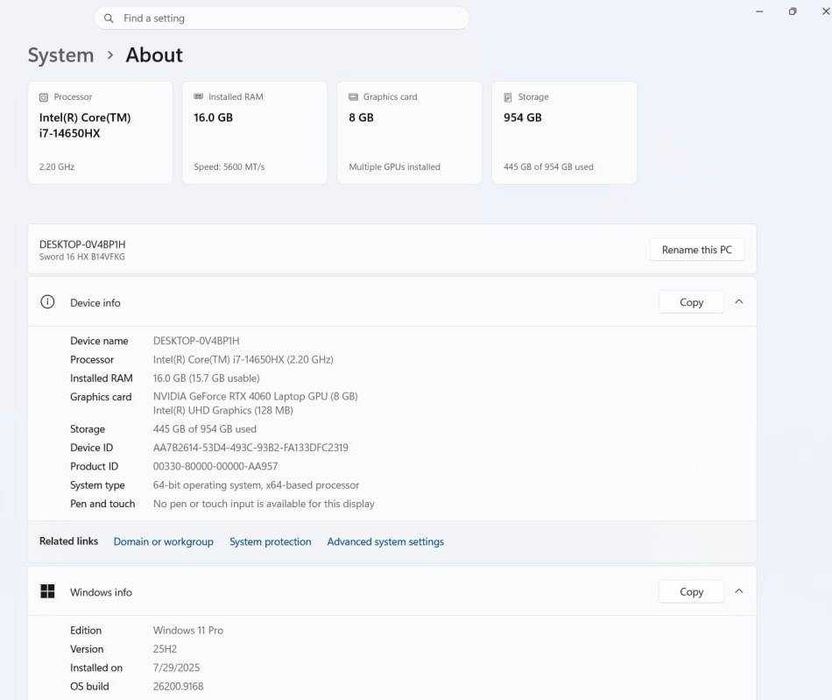Viewport: 832px width, 700px height.
Task: Click 'Speed: 5600 MT/s' in RAM card
Action: (229, 167)
